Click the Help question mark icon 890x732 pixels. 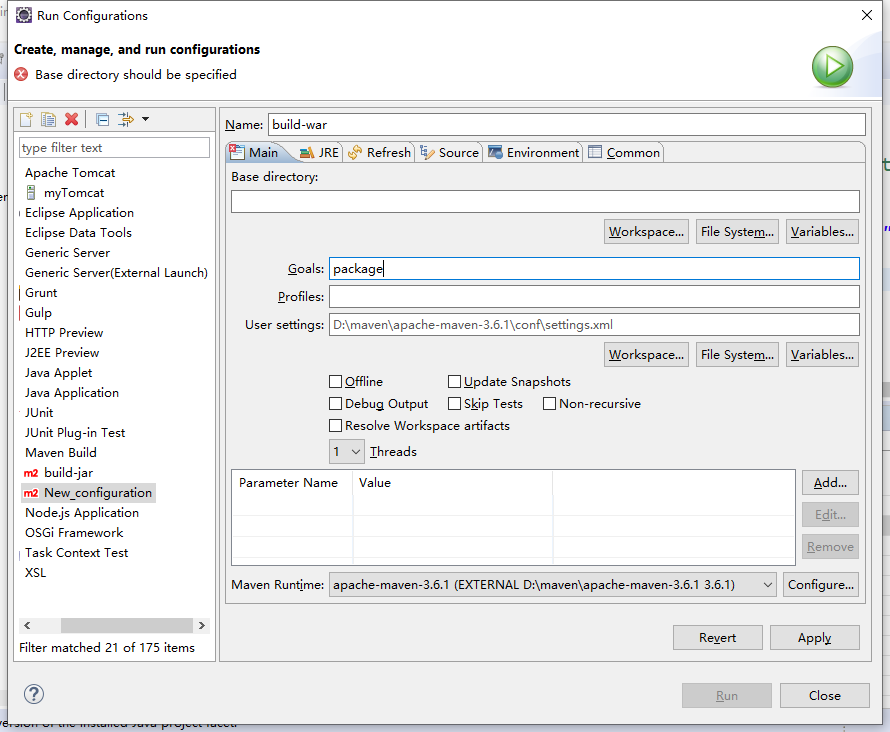[34, 694]
